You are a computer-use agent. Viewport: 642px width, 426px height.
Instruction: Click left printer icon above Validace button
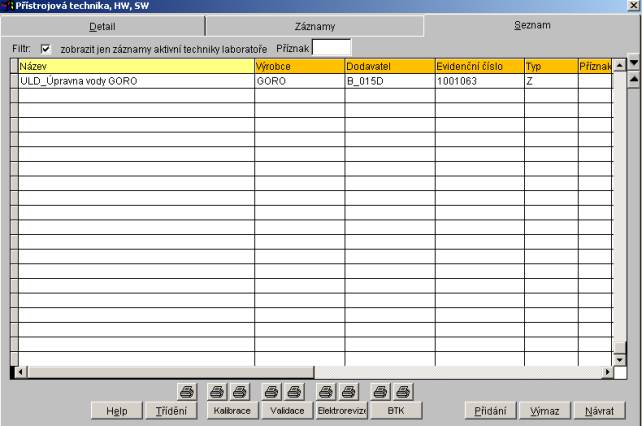[268, 393]
